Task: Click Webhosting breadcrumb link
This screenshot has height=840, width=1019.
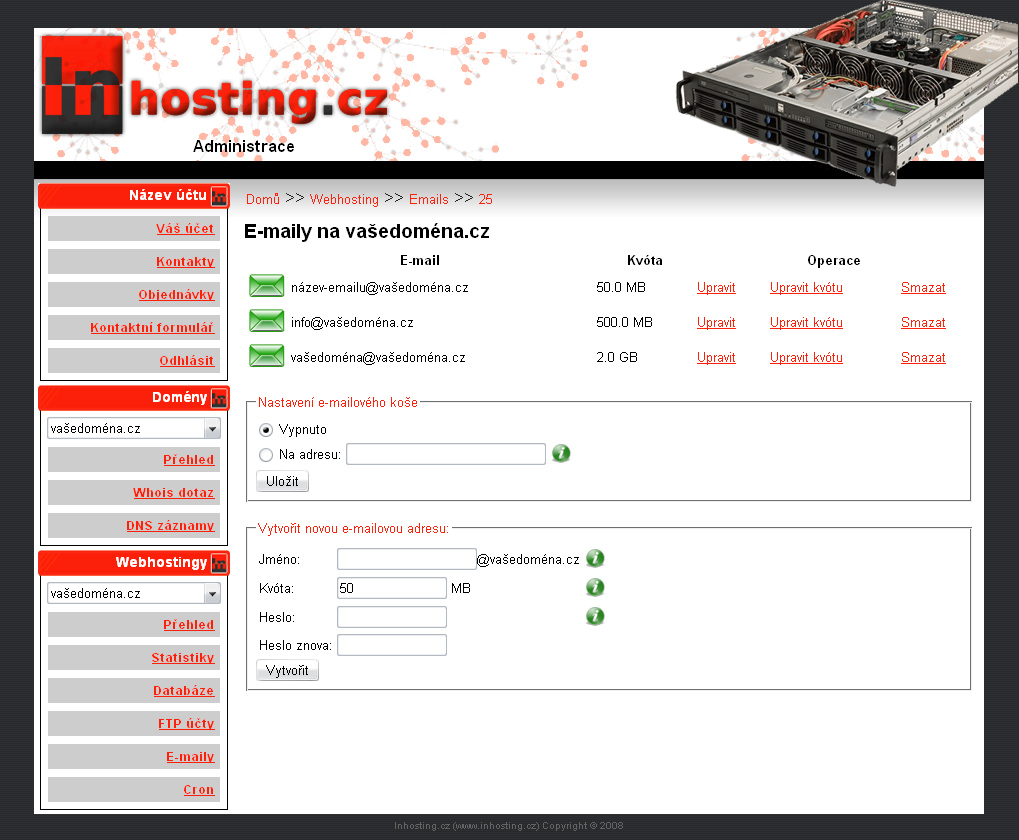Action: pyautogui.click(x=344, y=199)
